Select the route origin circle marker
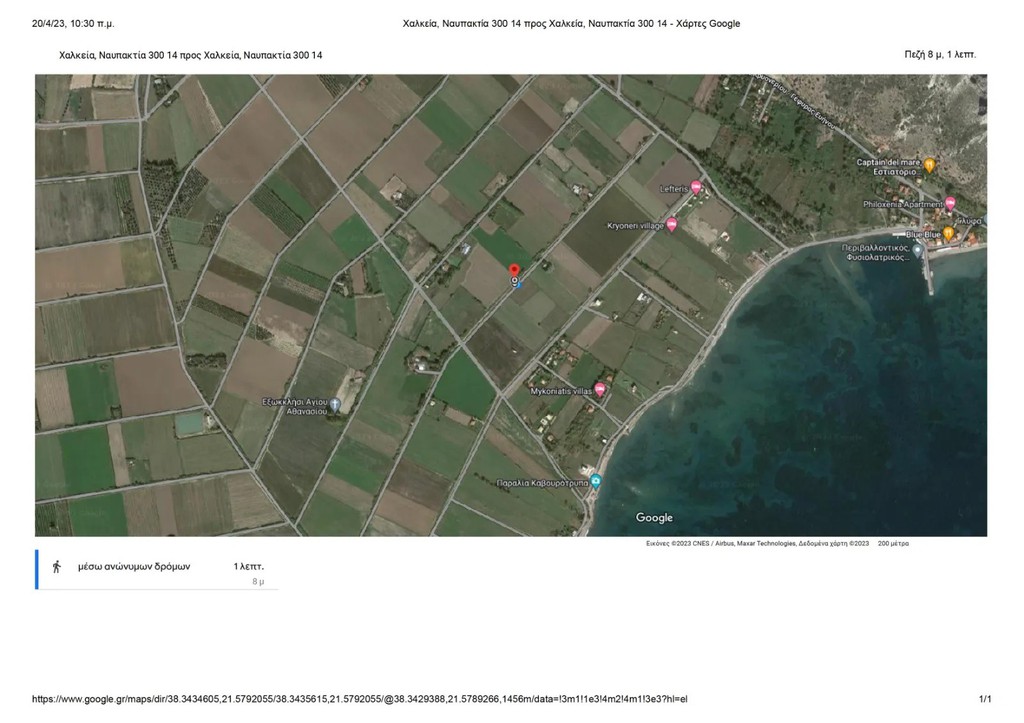 click(x=515, y=282)
